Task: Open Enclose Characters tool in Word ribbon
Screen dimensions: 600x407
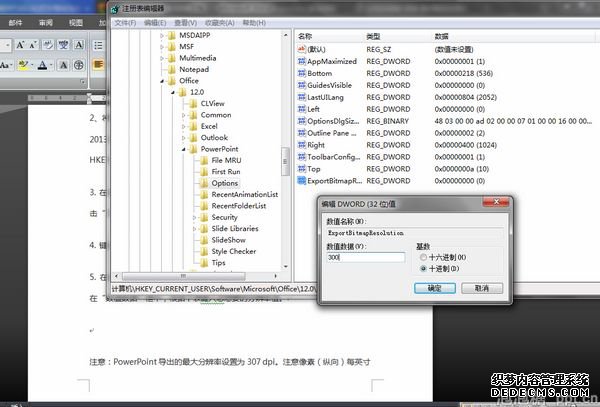Action: coord(79,65)
